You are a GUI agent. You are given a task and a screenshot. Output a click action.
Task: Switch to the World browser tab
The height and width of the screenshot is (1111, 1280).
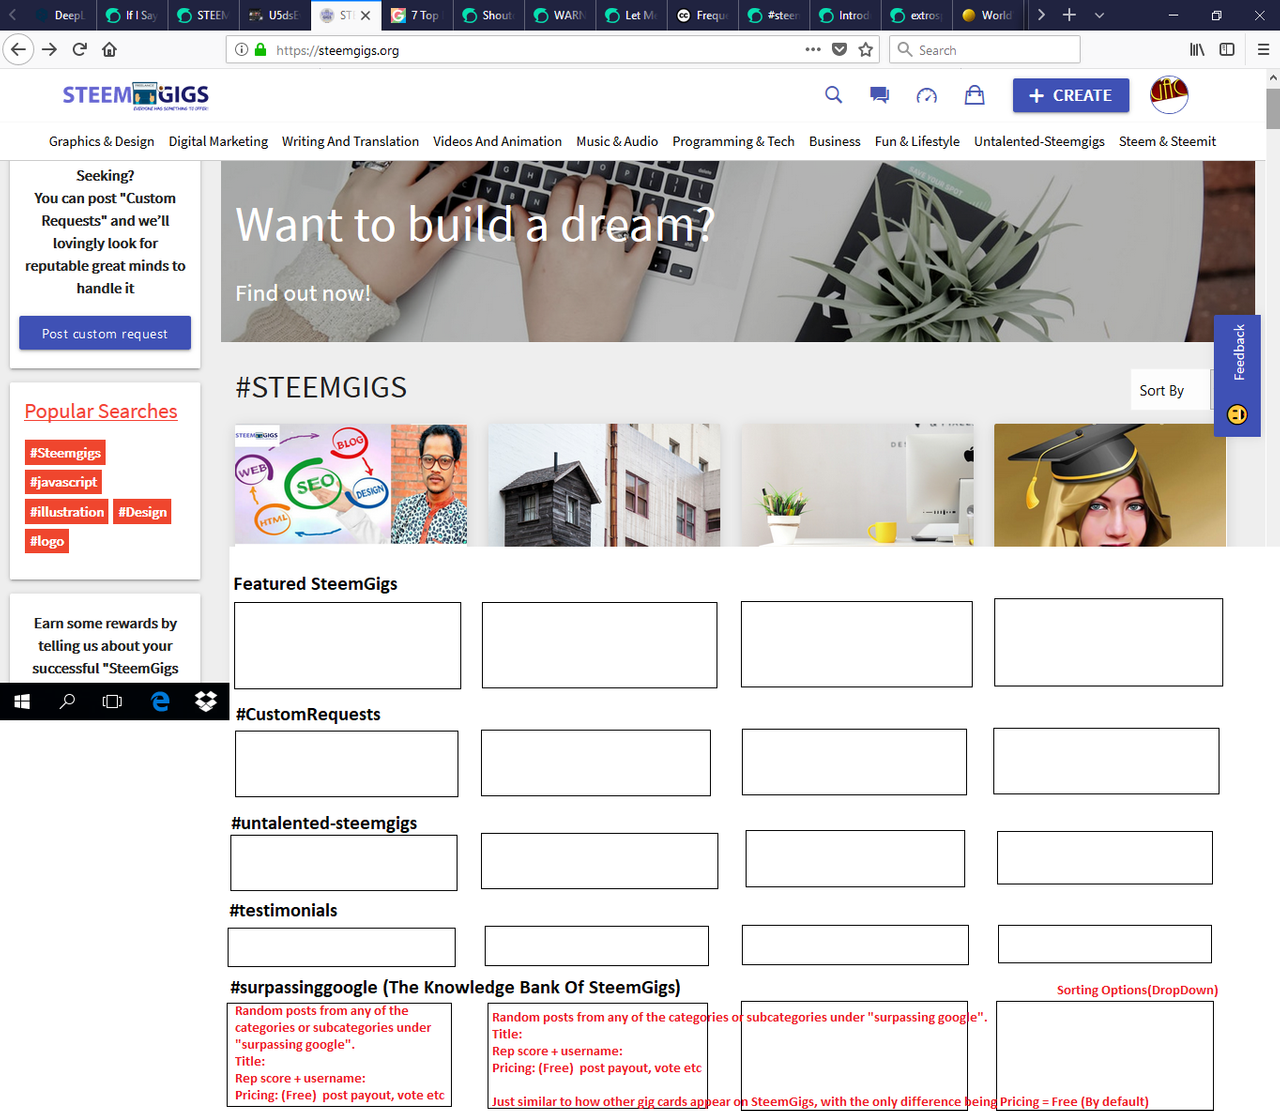[x=988, y=15]
